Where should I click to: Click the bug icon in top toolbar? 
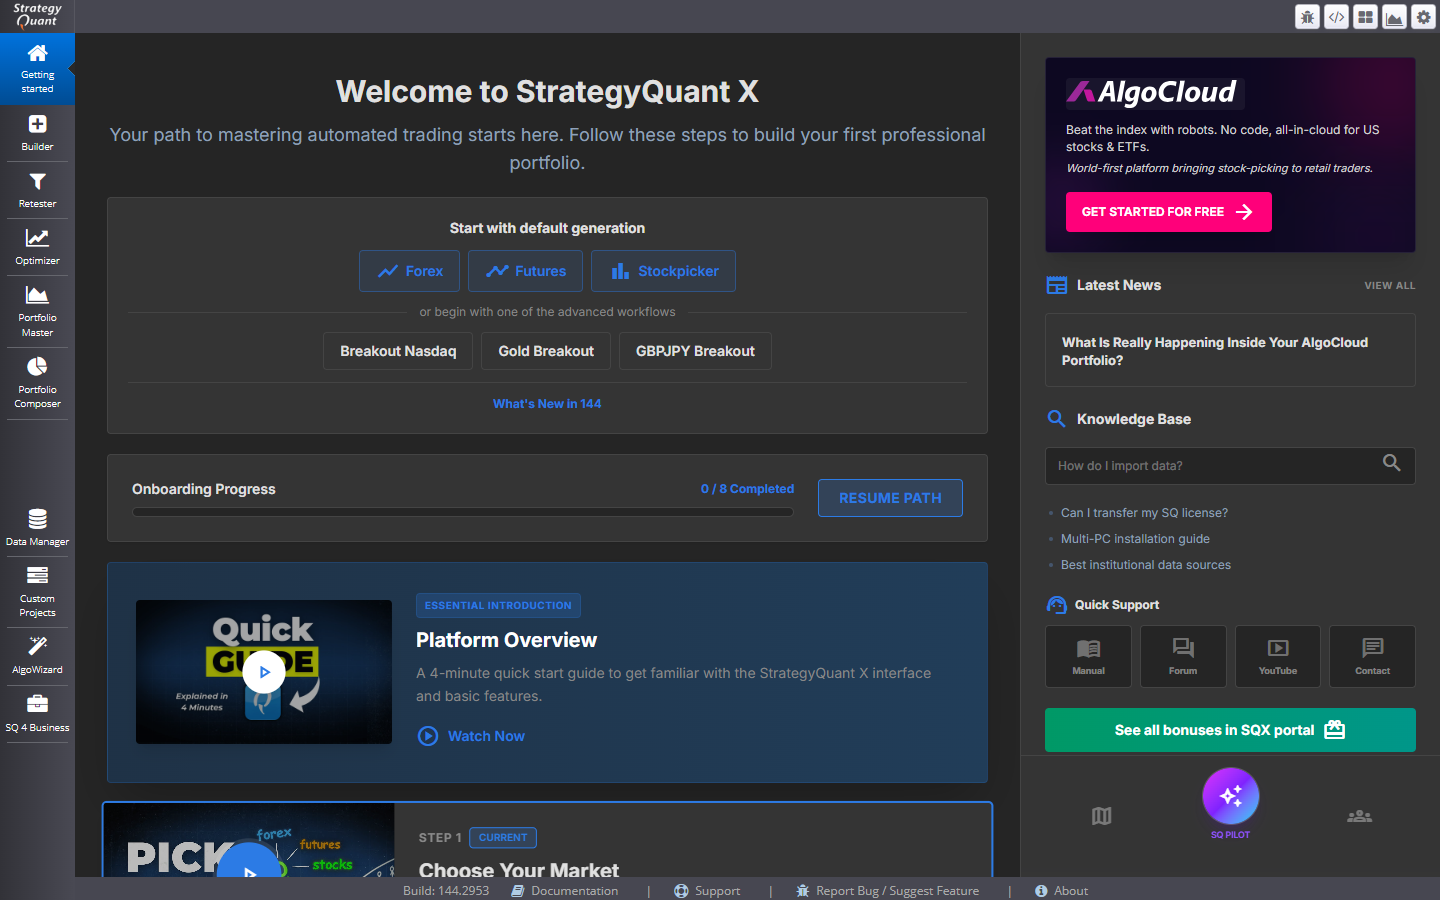coord(1307,17)
